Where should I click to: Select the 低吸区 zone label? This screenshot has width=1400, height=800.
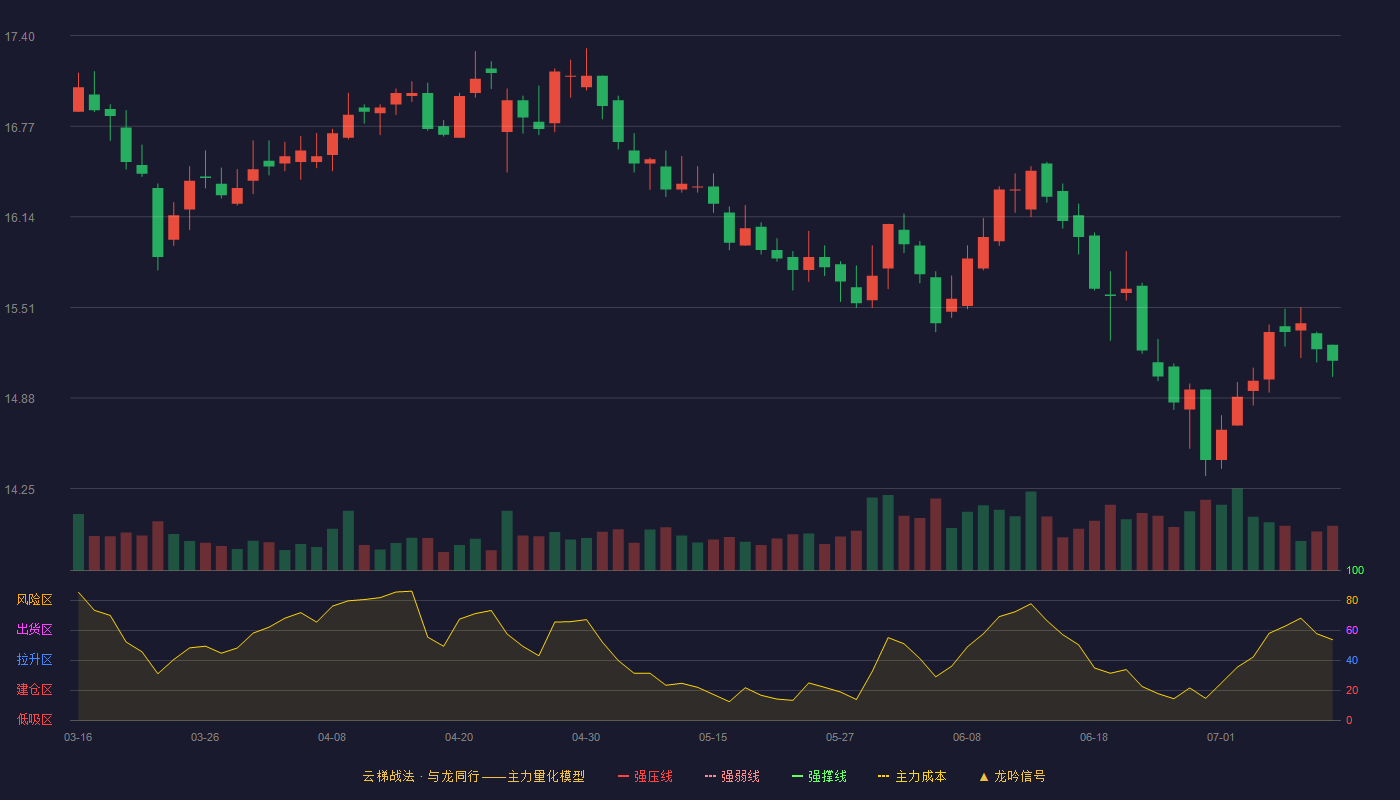34,719
